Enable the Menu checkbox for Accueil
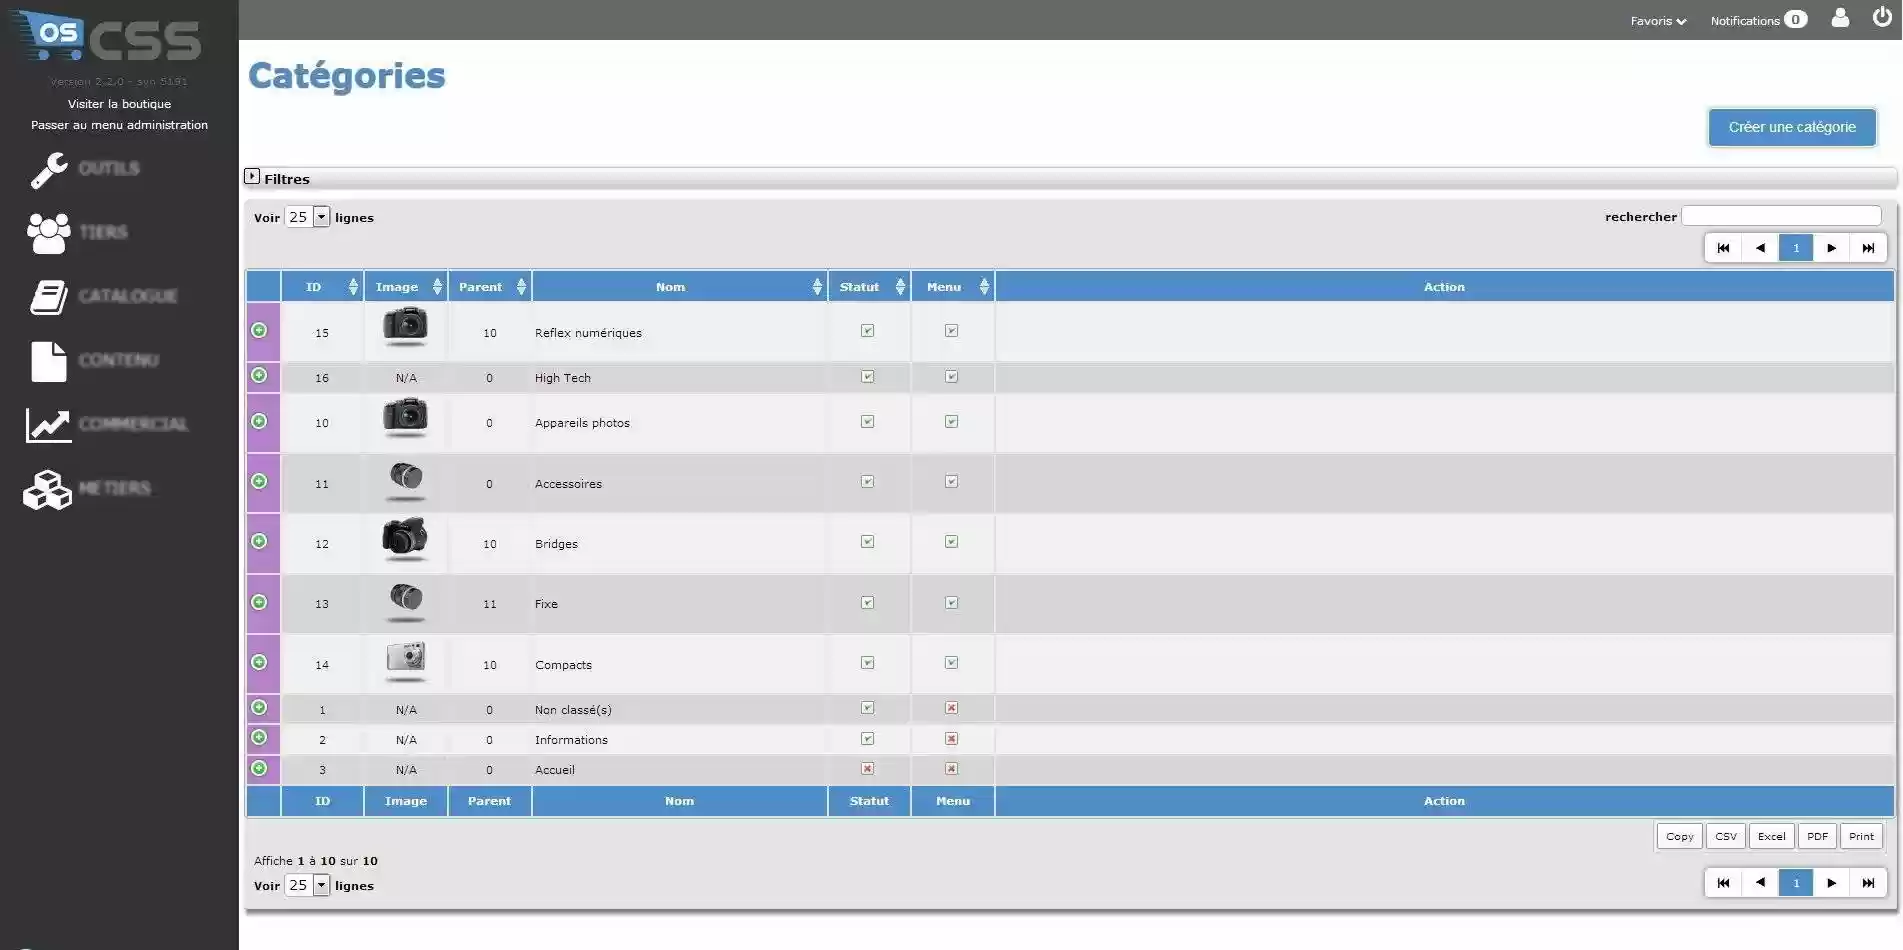1903x950 pixels. pos(951,768)
